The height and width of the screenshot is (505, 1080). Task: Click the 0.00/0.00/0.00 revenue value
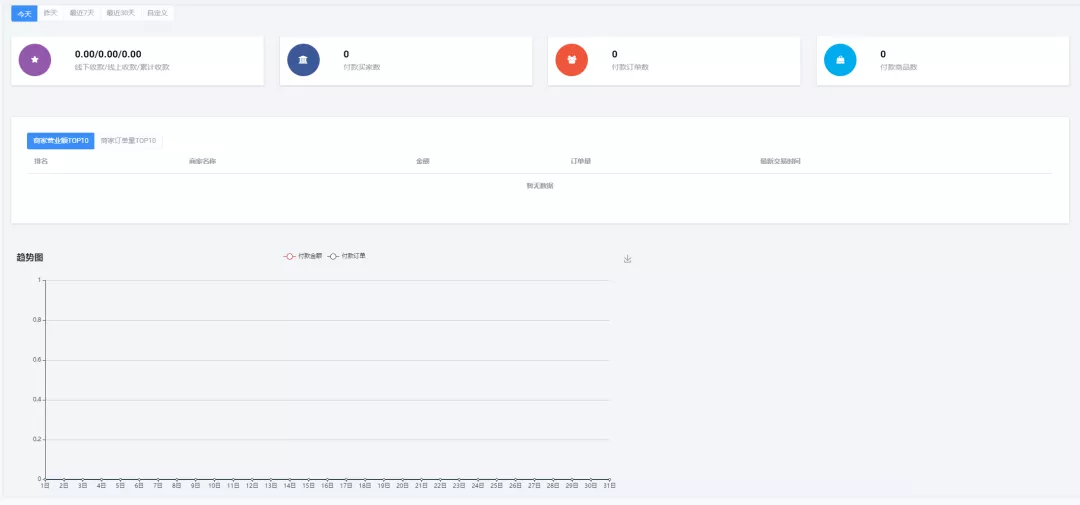click(108, 54)
